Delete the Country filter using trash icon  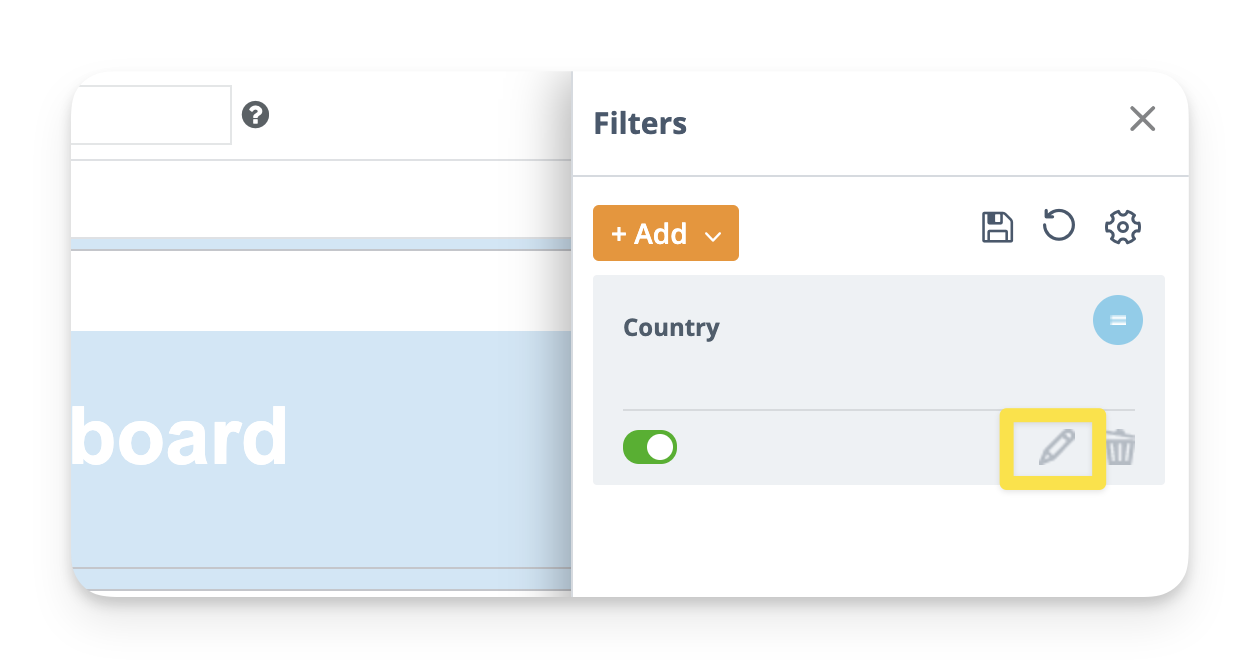[x=1120, y=447]
